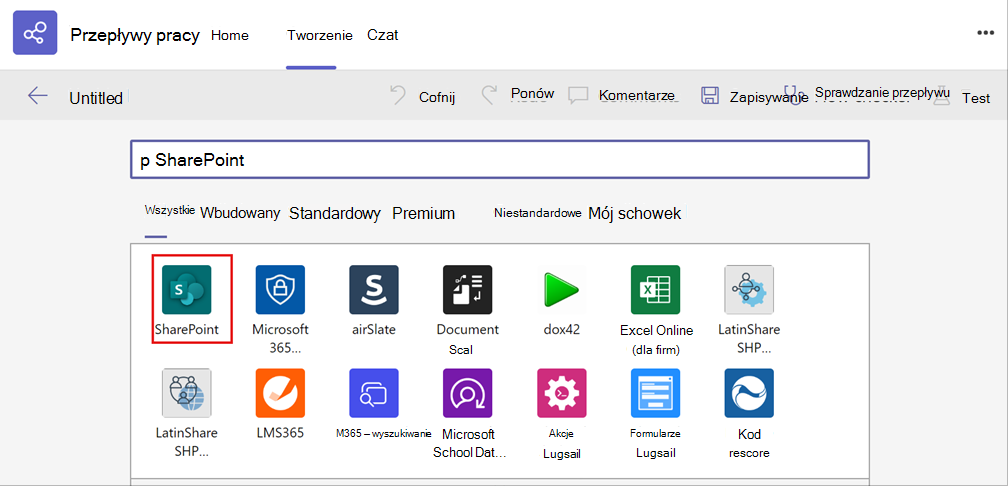The image size is (1008, 486).
Task: Click the Przepływy pracy app icon
Action: tap(35, 33)
